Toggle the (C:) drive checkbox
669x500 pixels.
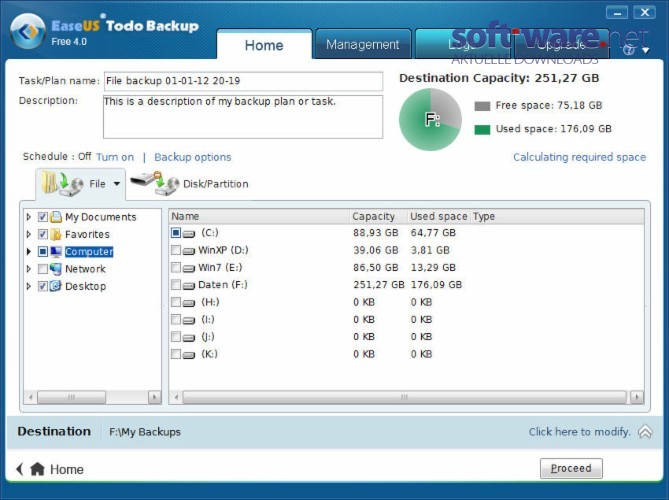tap(176, 233)
